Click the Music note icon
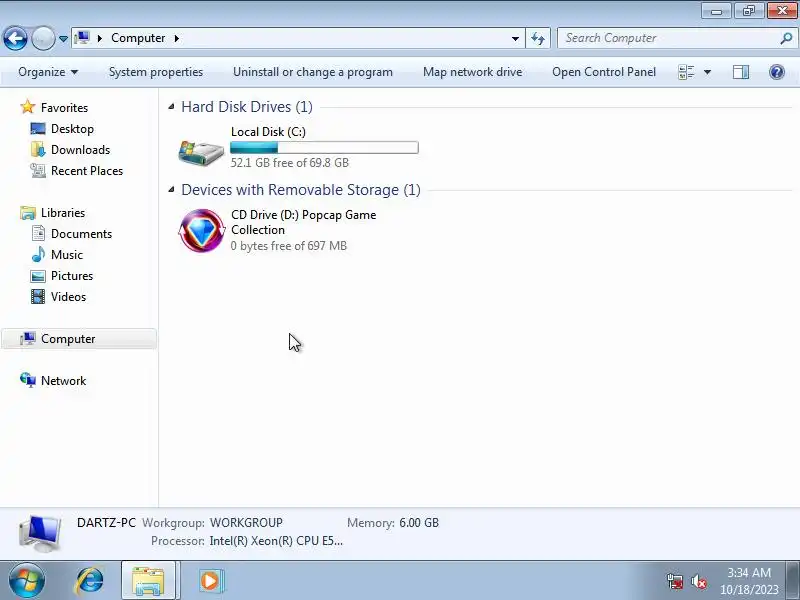Screen dimensions: 800x600 [38, 254]
